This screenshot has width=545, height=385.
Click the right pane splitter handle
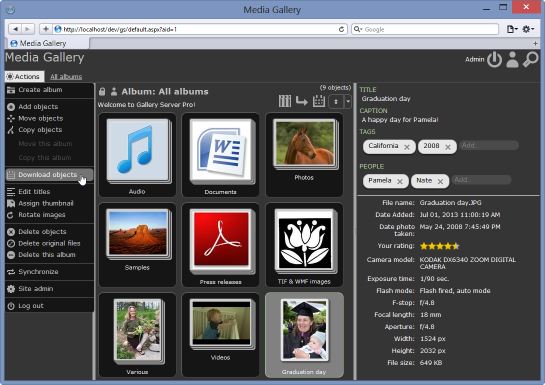click(355, 231)
